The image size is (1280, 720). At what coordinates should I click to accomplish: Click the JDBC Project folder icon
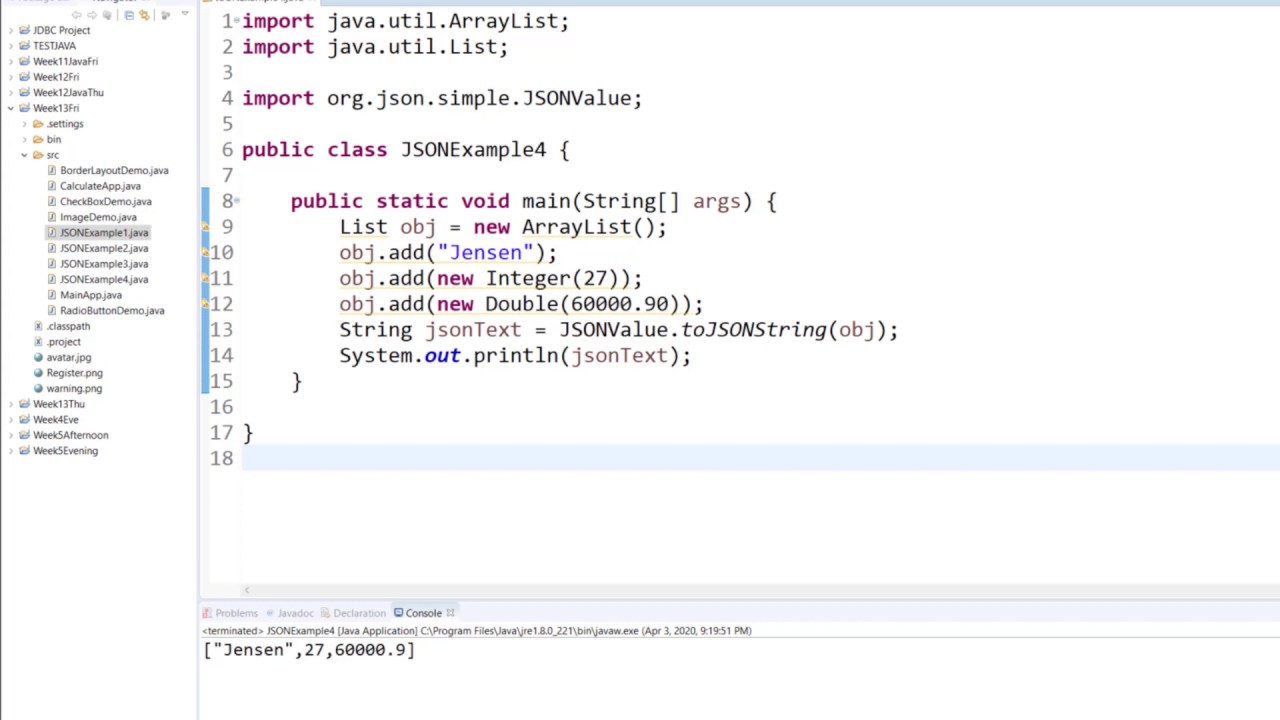24,30
